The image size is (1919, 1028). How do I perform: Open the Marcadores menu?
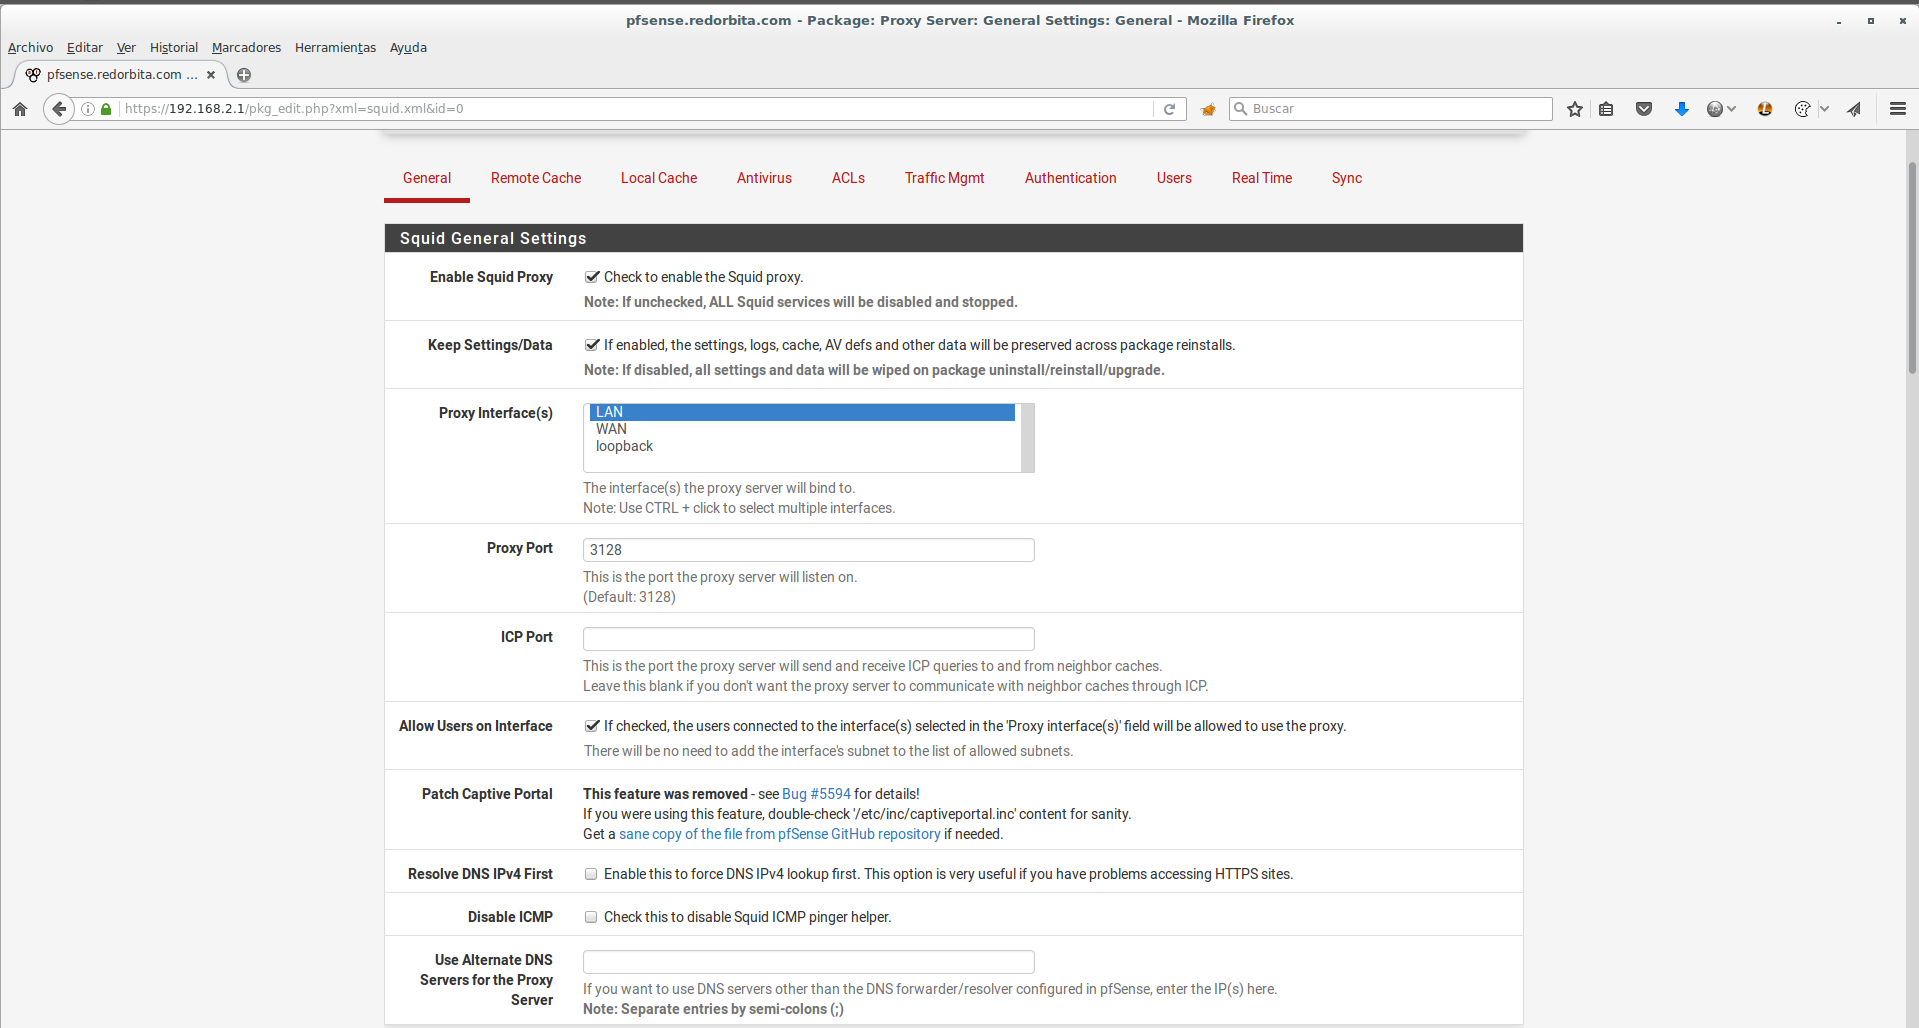[x=246, y=47]
